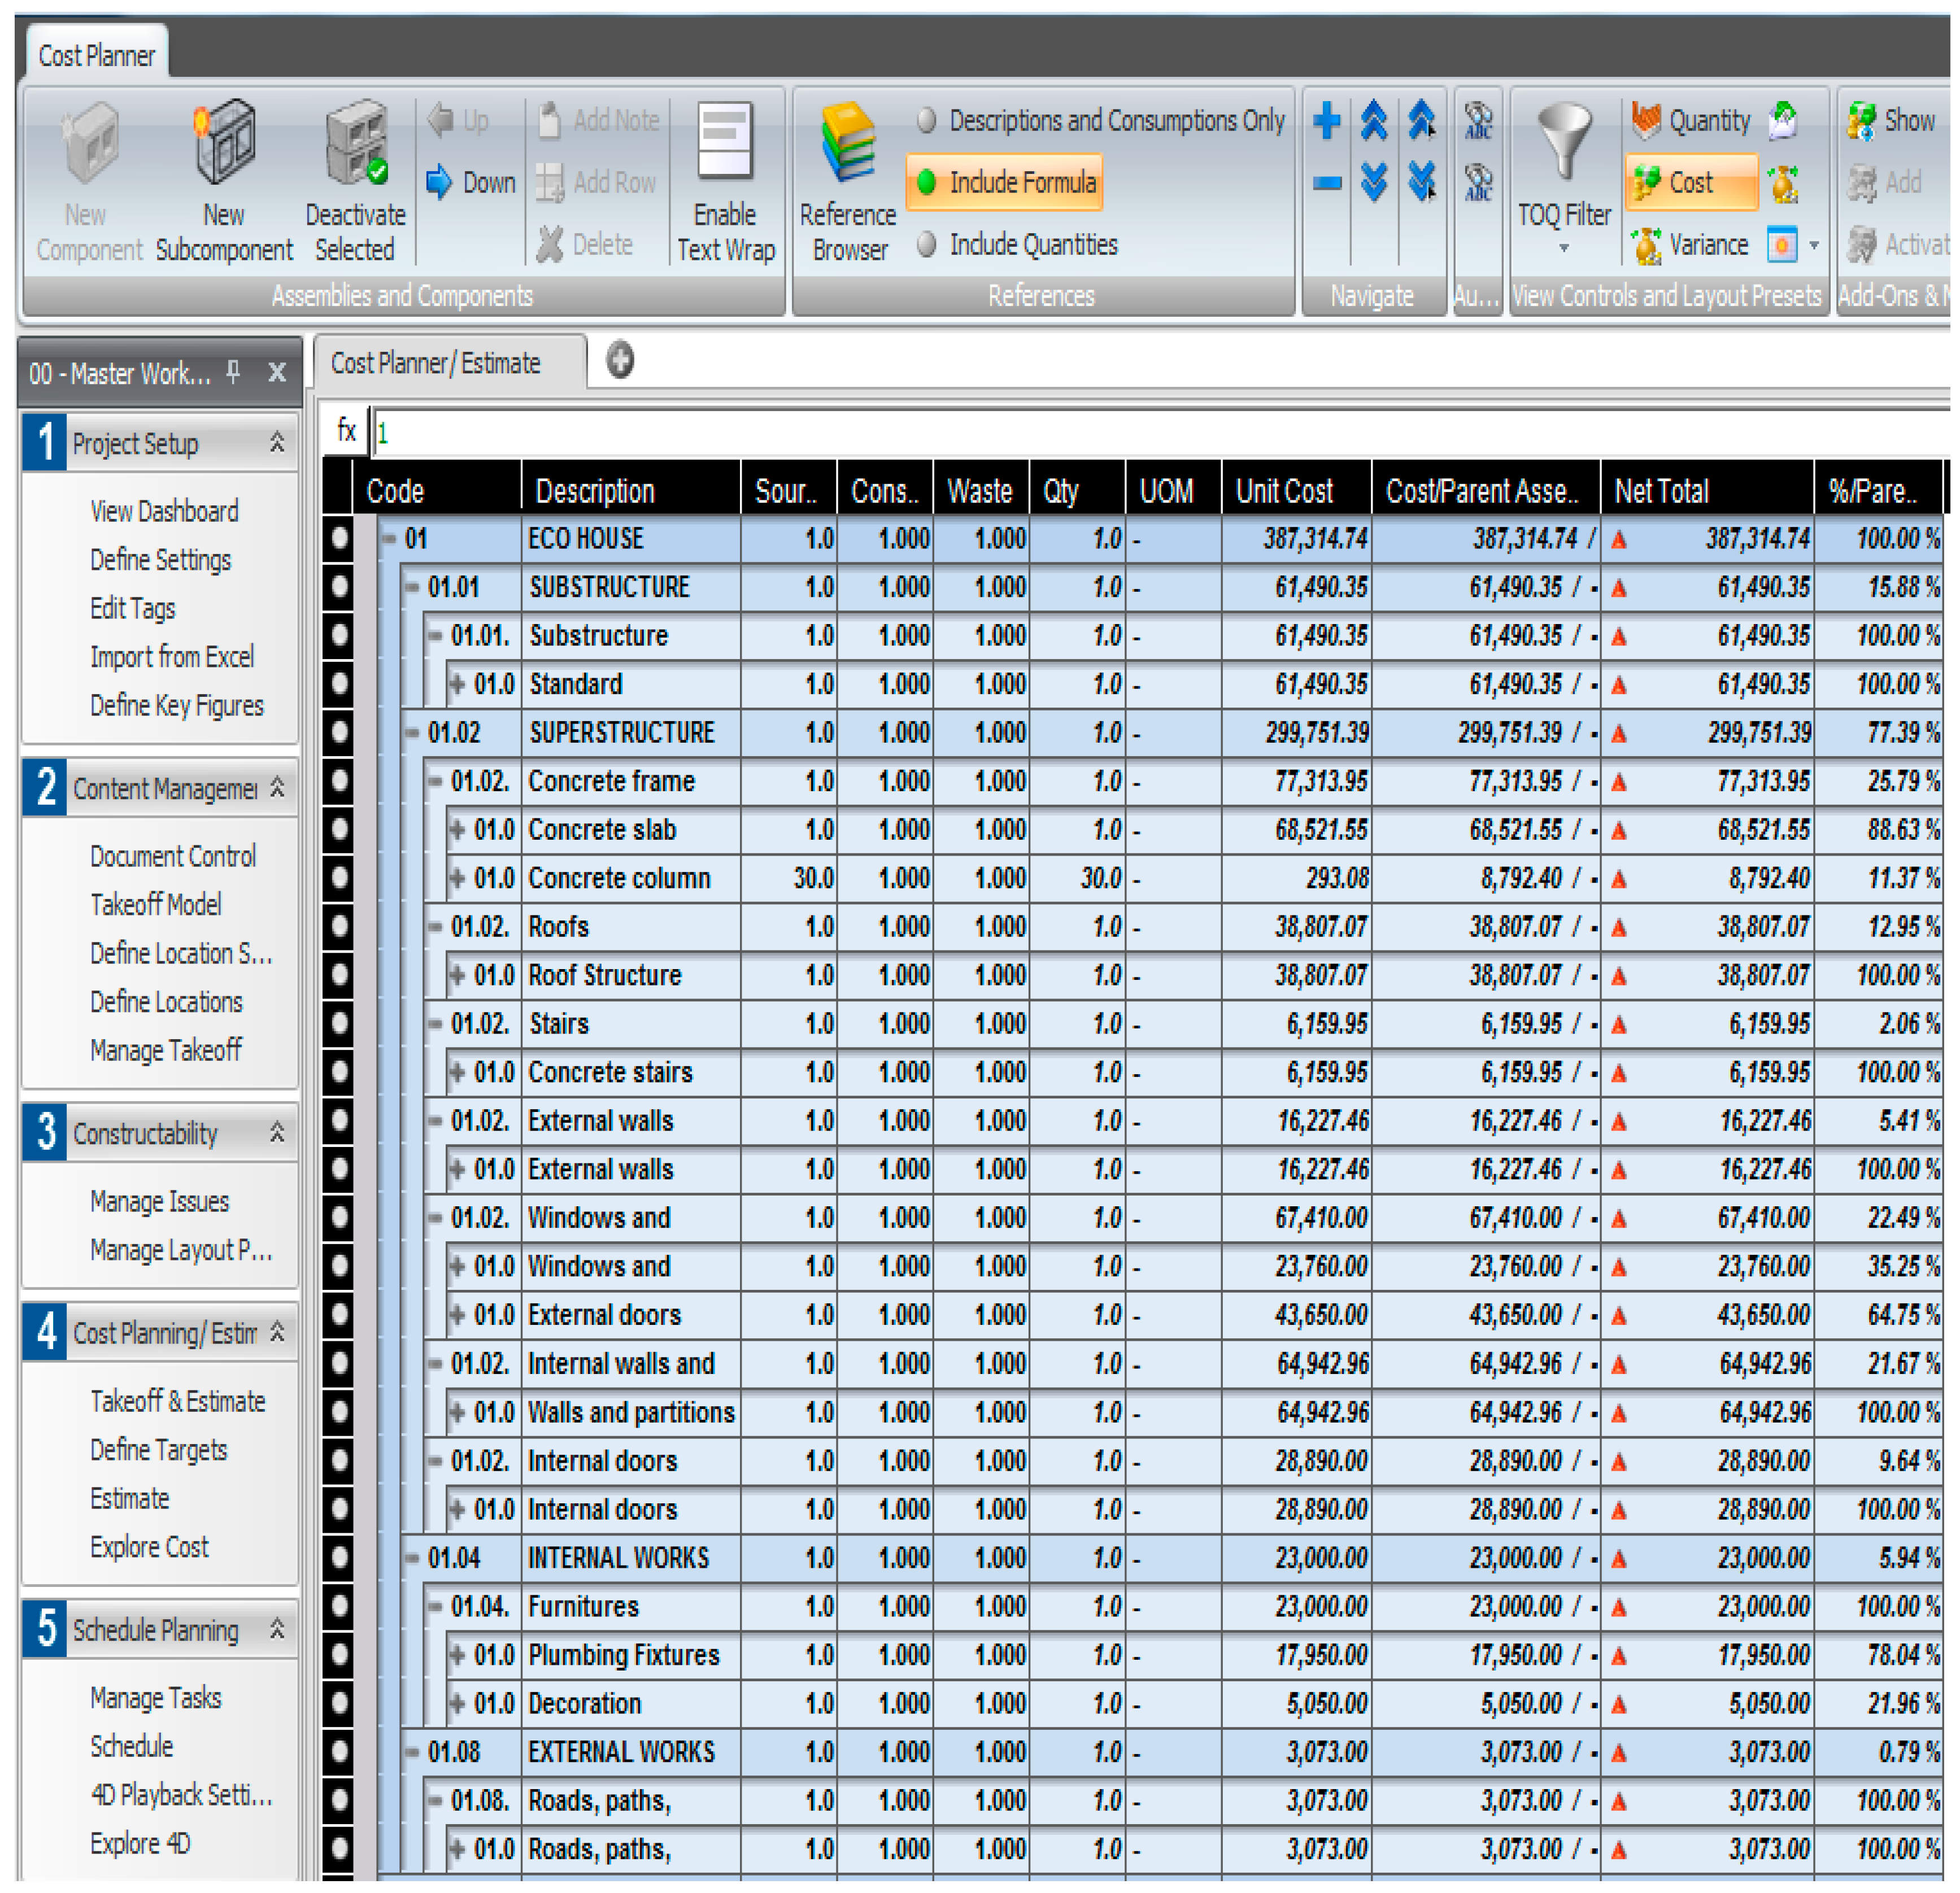Collapse the Project Setup section

coord(277,443)
